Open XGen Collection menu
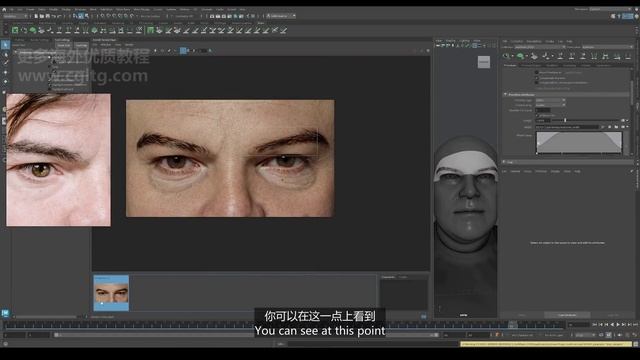The height and width of the screenshot is (360, 640). coord(516,41)
